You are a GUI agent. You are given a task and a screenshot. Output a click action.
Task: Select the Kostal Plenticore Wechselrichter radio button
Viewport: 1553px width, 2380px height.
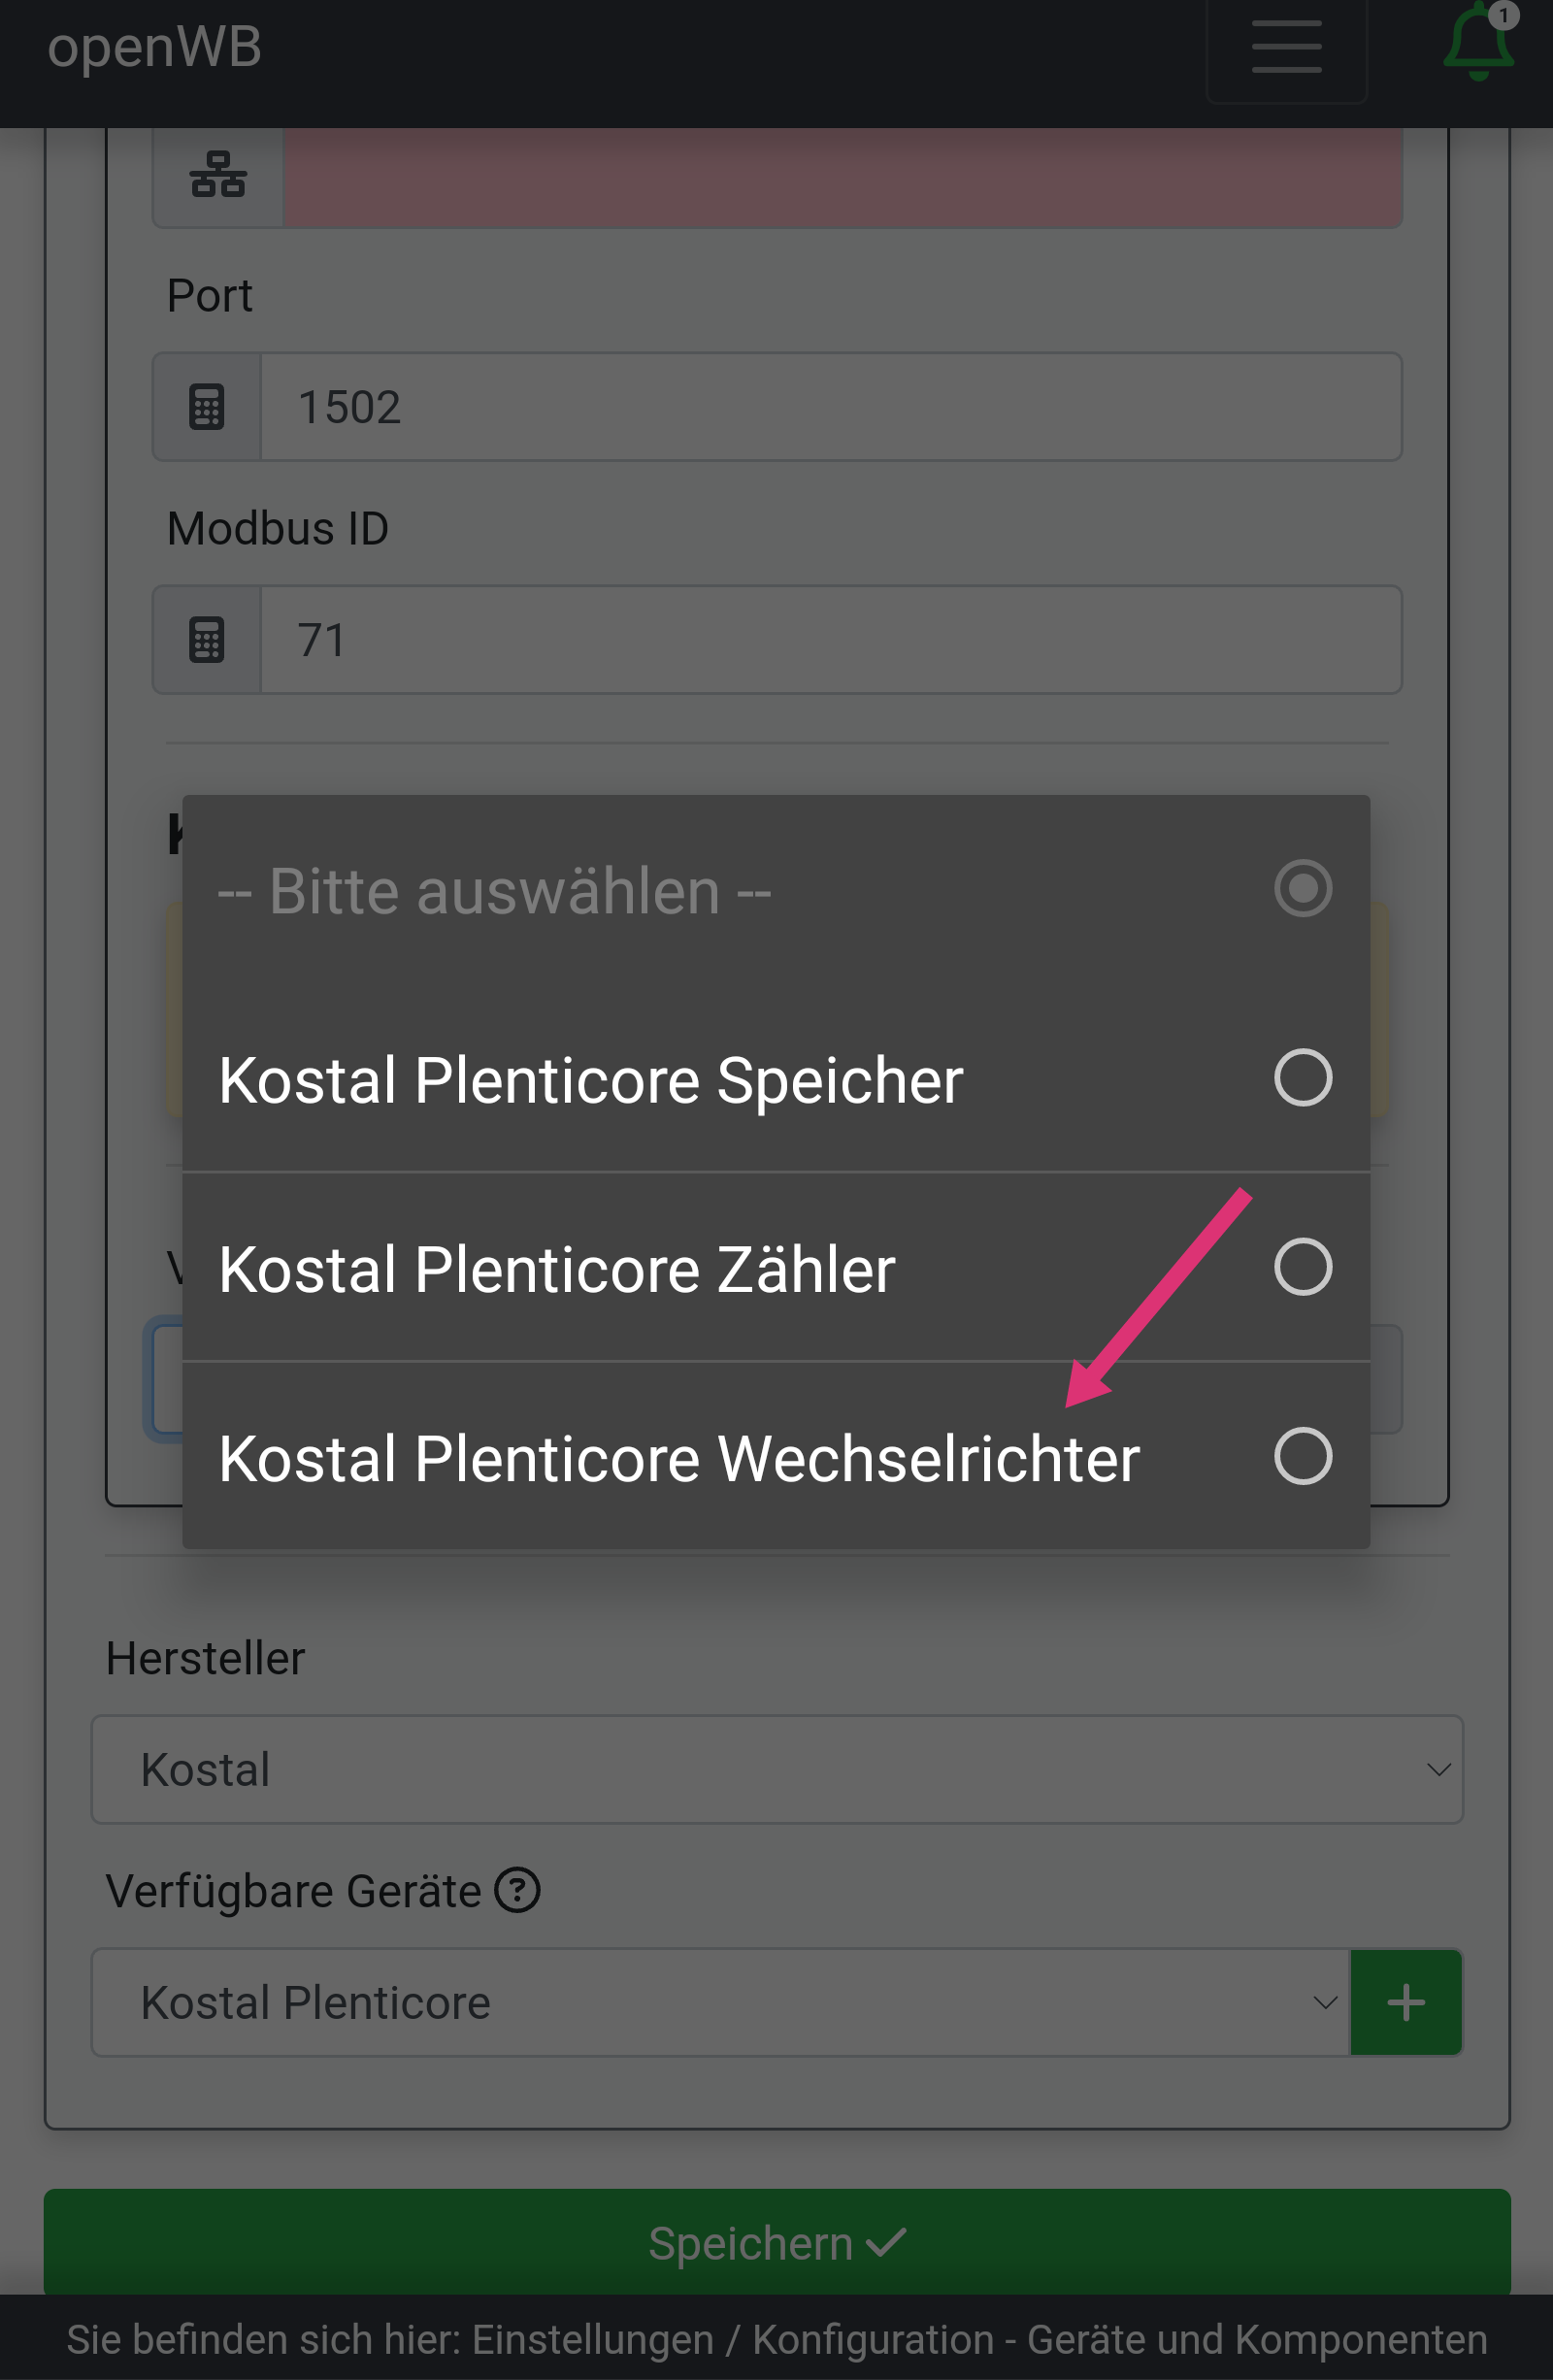click(x=1302, y=1456)
